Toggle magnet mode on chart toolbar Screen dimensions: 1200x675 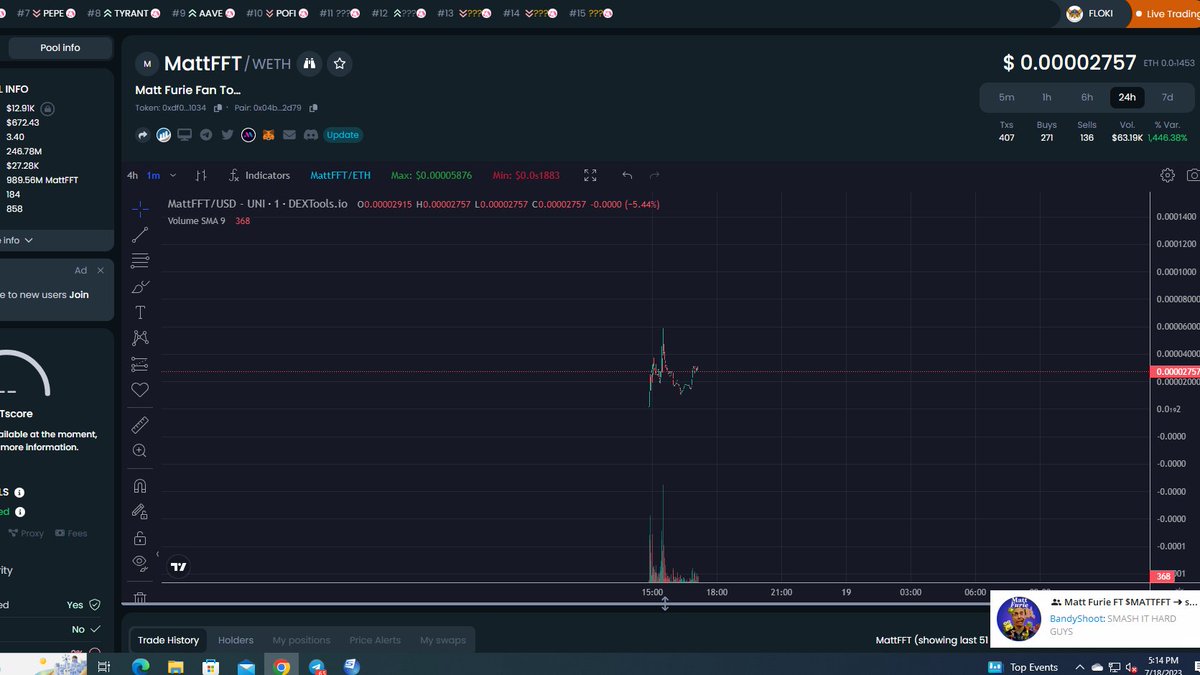(x=140, y=486)
